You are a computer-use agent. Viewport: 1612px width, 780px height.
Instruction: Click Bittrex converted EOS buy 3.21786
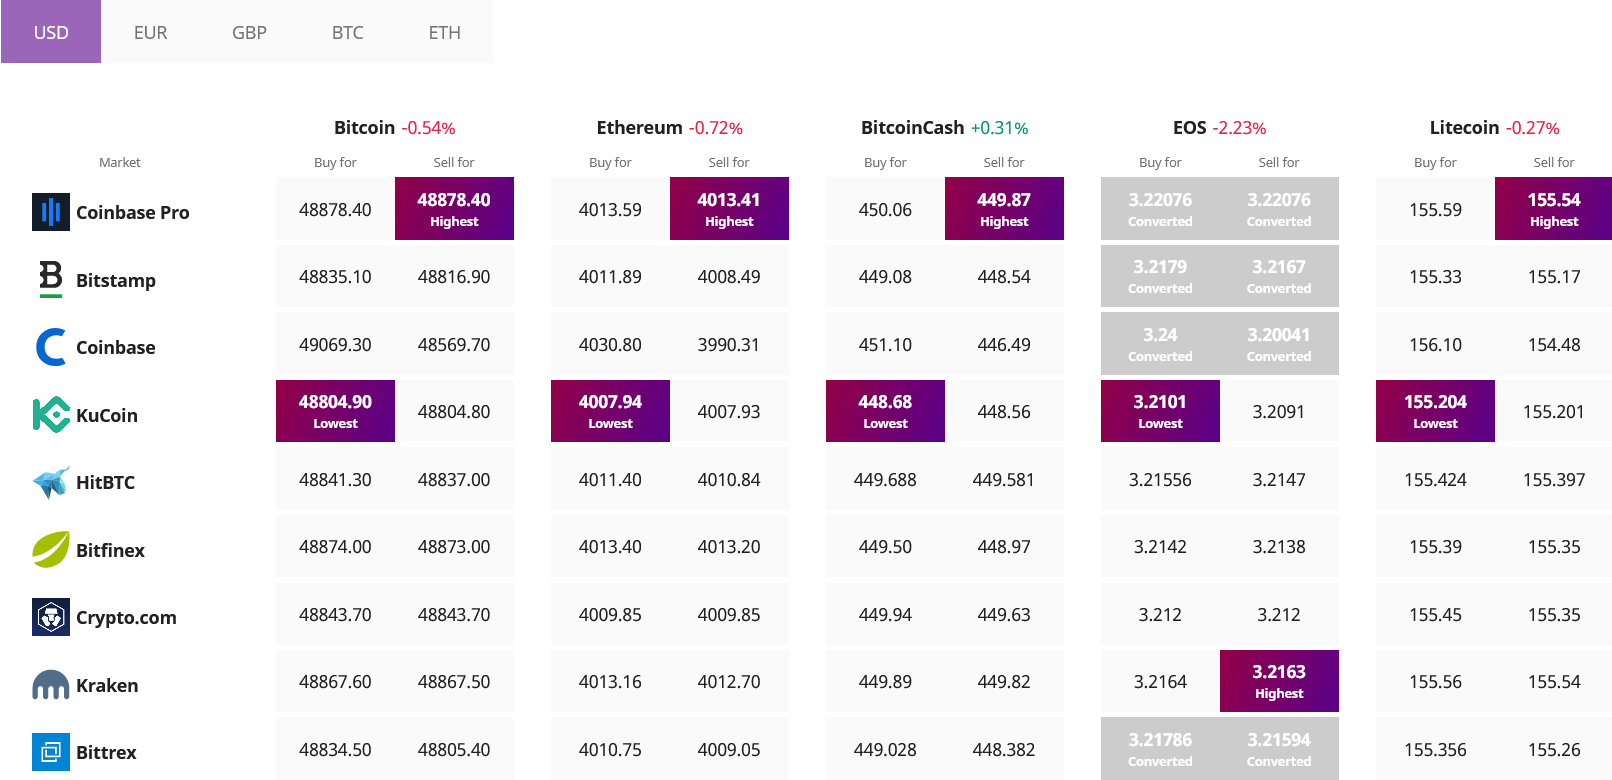click(x=1160, y=748)
